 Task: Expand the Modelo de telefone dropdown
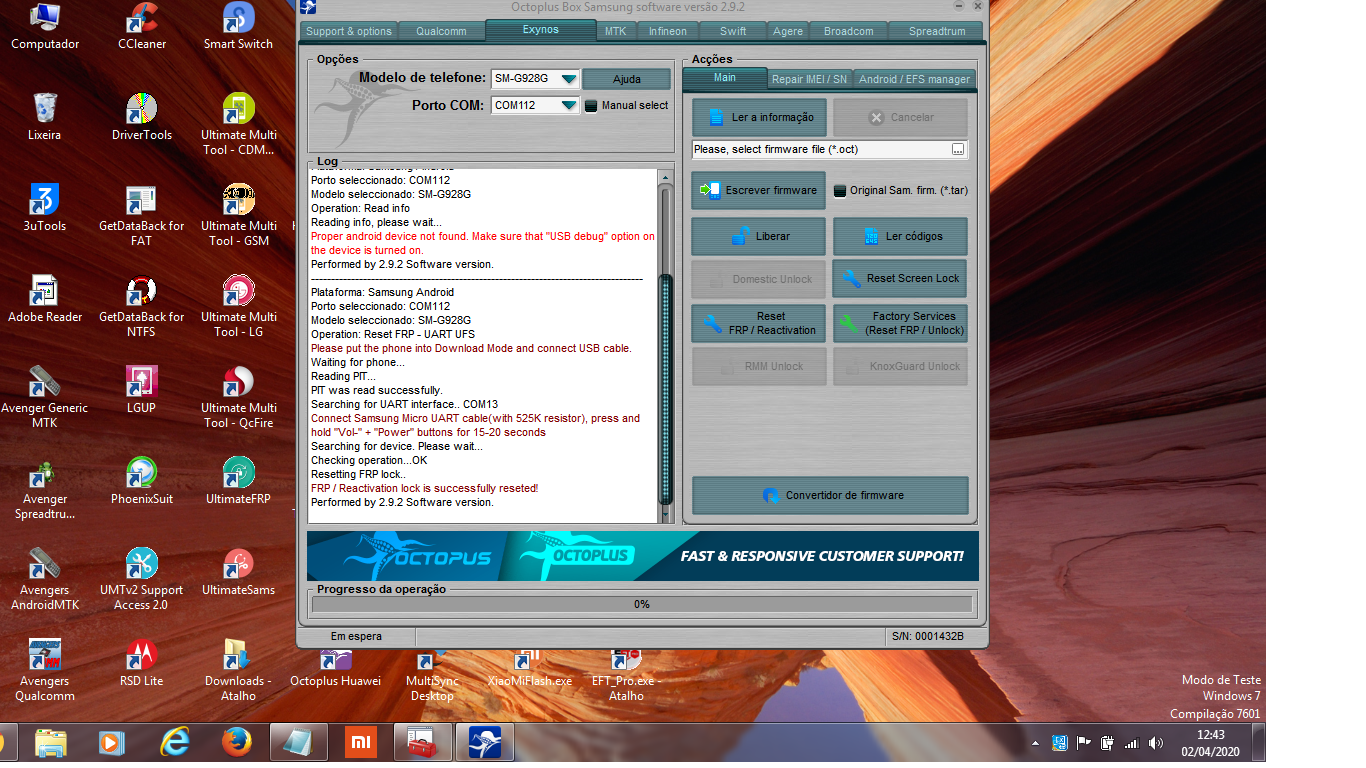tap(568, 79)
